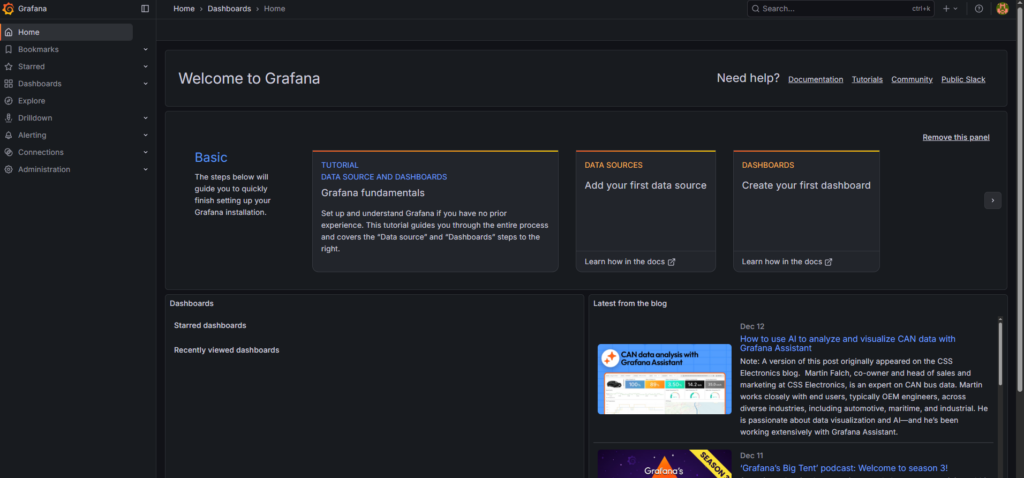Image resolution: width=1024 pixels, height=478 pixels.
Task: Expand the Alerting section chevron
Action: [x=145, y=135]
